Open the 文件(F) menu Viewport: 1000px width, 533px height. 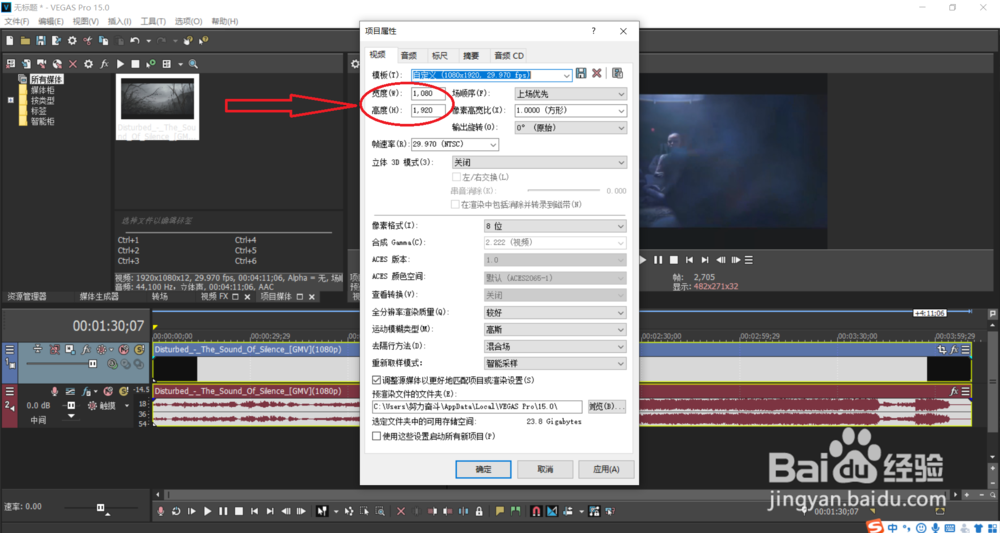pyautogui.click(x=17, y=21)
